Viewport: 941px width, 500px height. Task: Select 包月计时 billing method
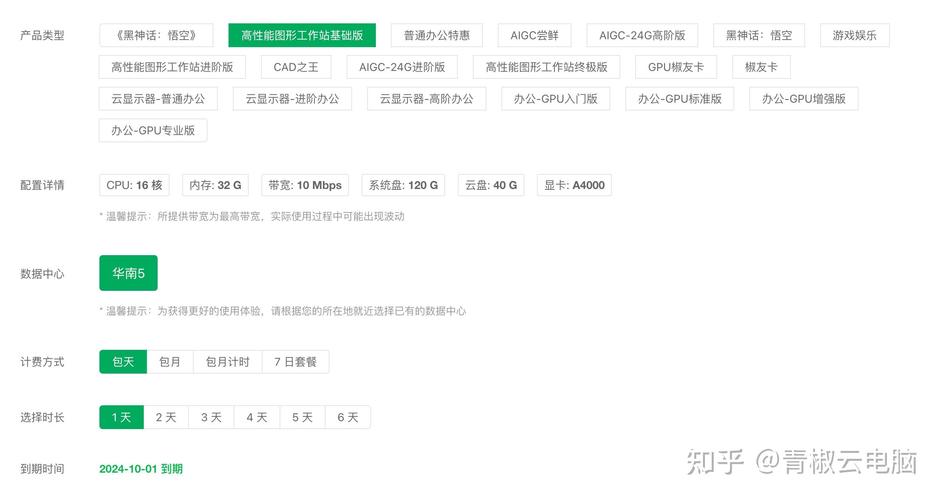[x=227, y=362]
